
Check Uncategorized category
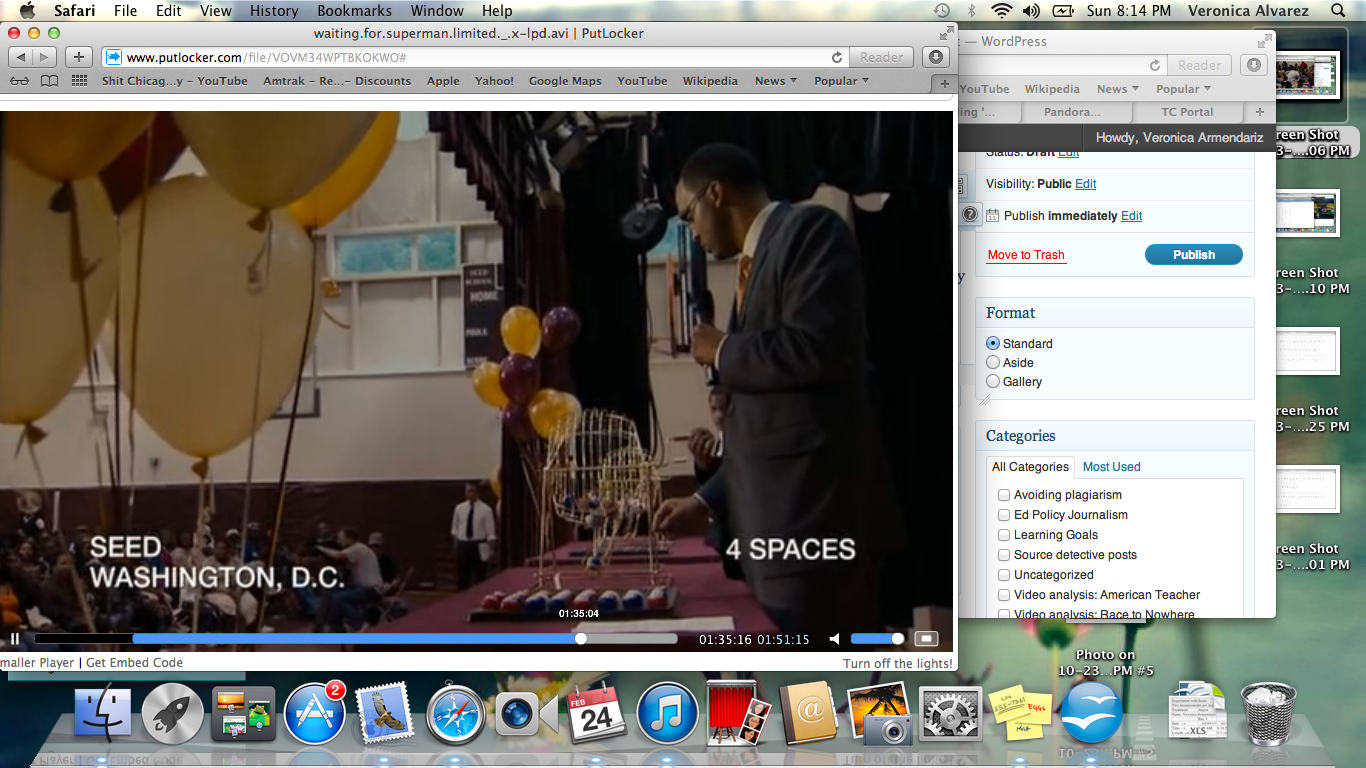click(x=1004, y=575)
